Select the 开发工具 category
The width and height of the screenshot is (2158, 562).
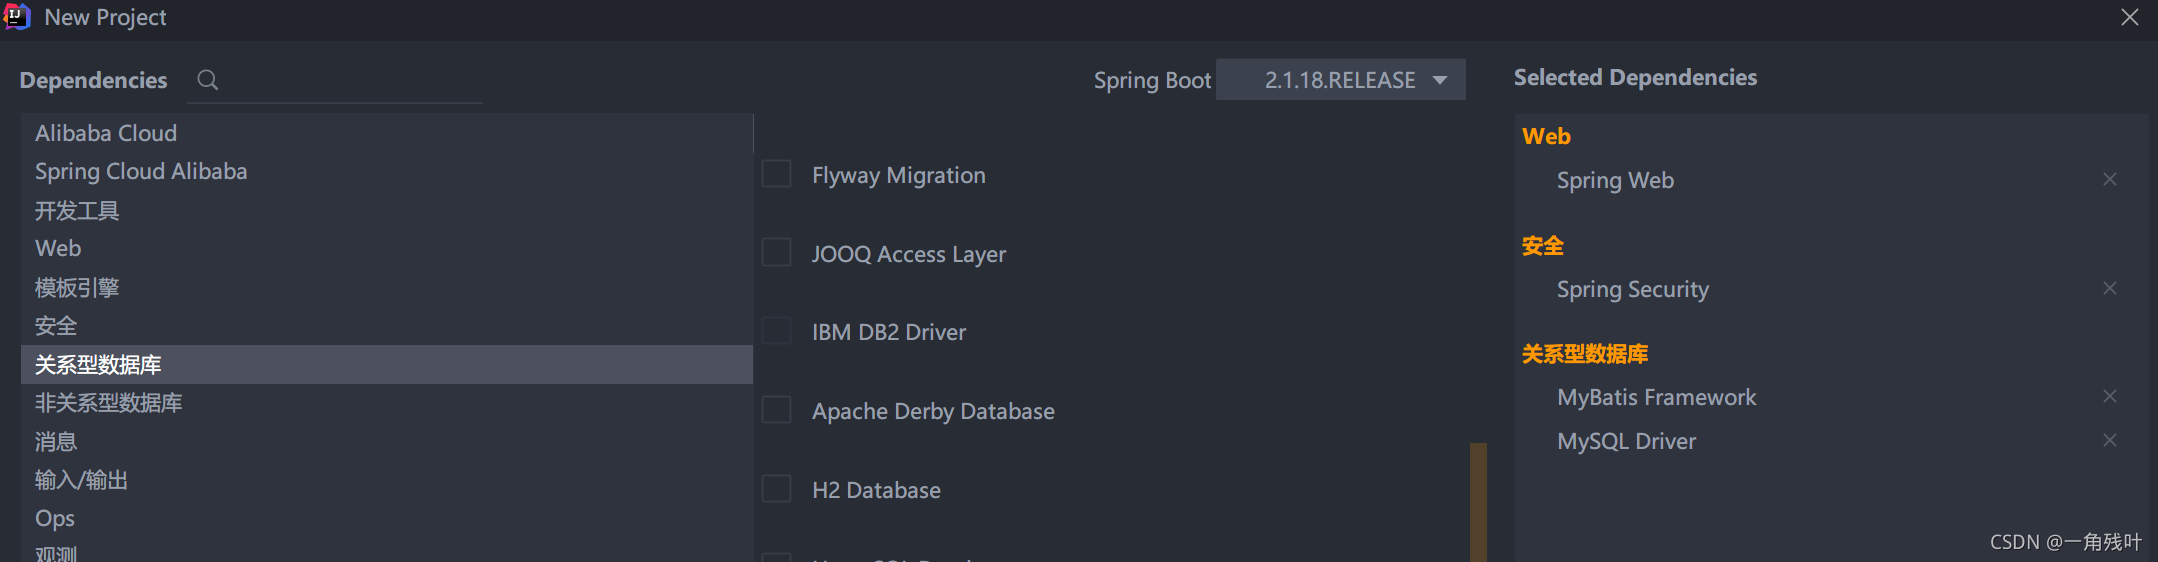point(387,210)
